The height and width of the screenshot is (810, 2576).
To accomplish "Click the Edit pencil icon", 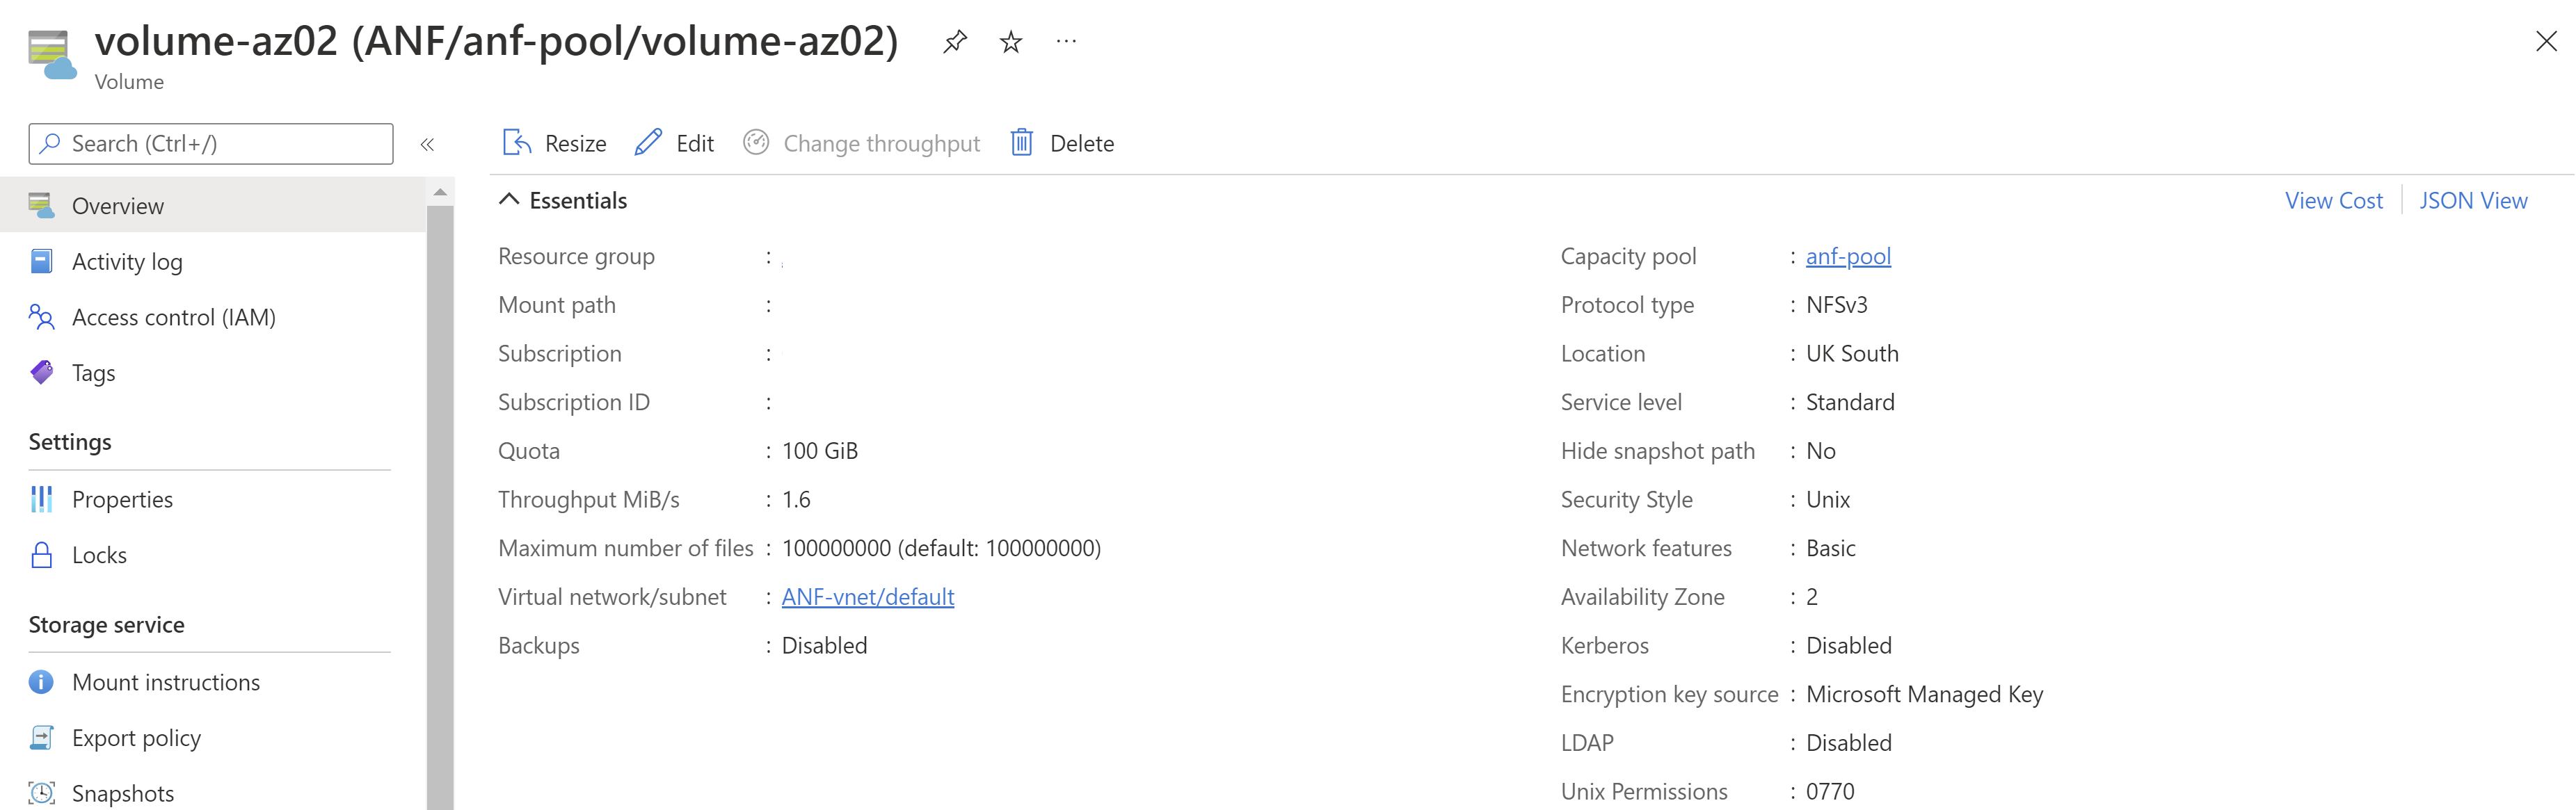I will coord(648,143).
